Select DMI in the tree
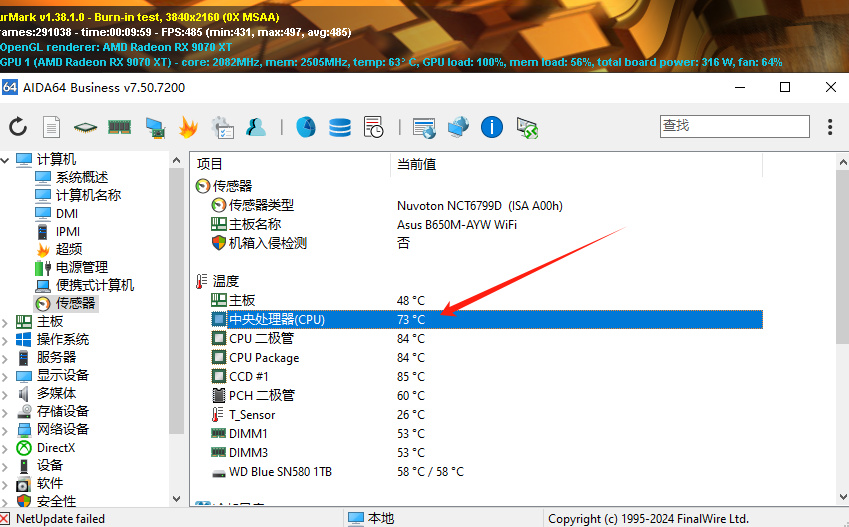 (67, 213)
